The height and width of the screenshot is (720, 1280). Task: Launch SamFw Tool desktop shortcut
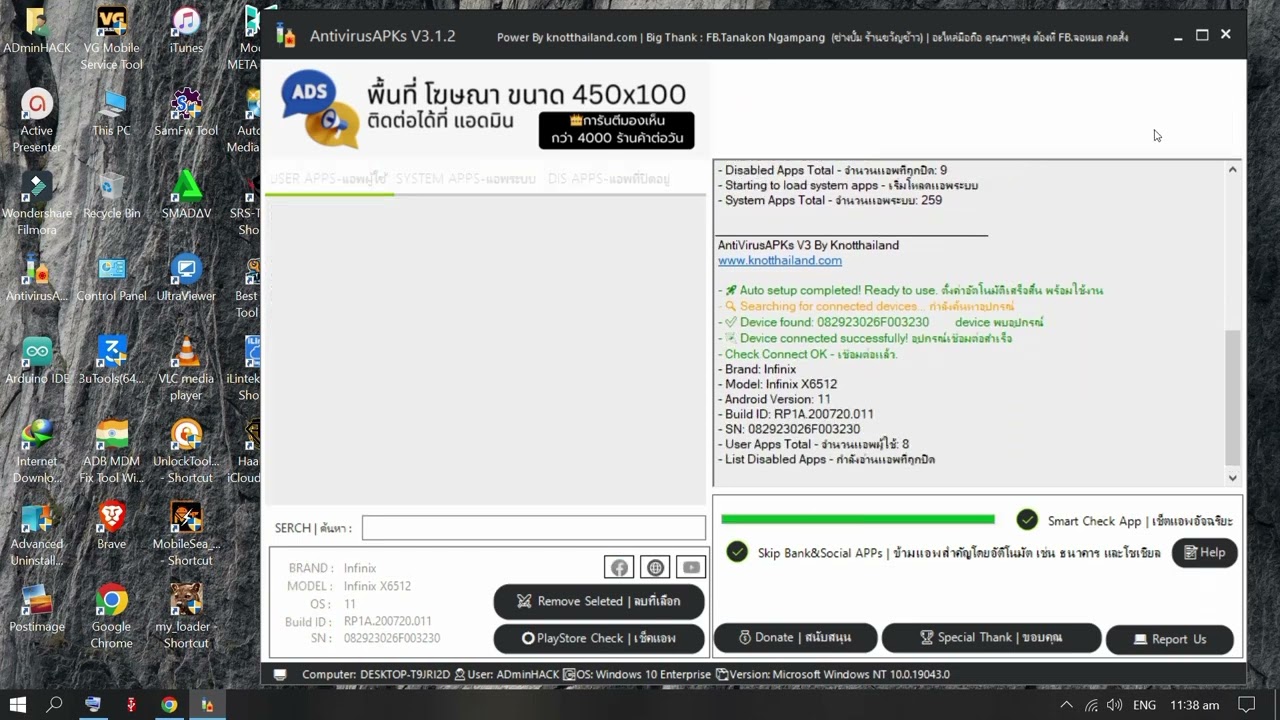click(x=186, y=114)
